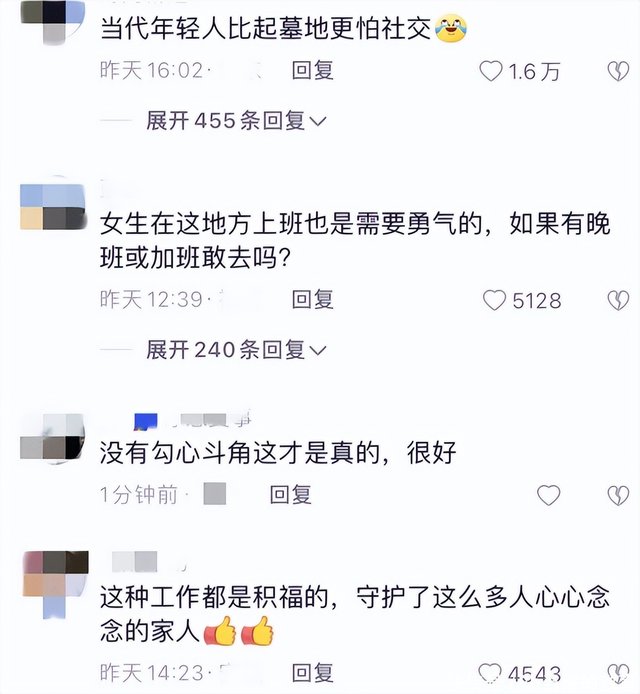
Task: Dislike the 墓地更怕社交 comment via broken heart
Action: [618, 71]
